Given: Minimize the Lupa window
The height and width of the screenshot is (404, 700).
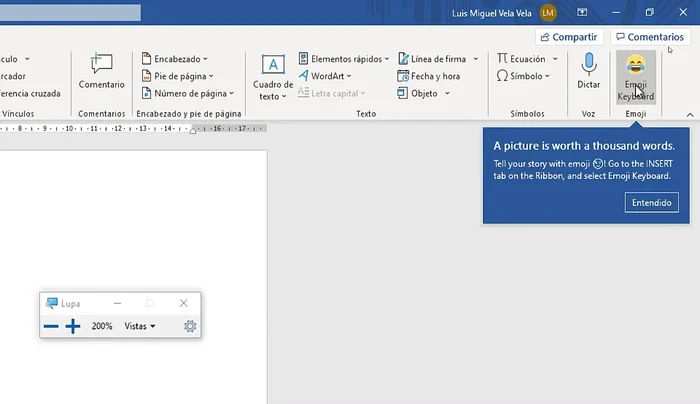Looking at the screenshot, I should (117, 303).
